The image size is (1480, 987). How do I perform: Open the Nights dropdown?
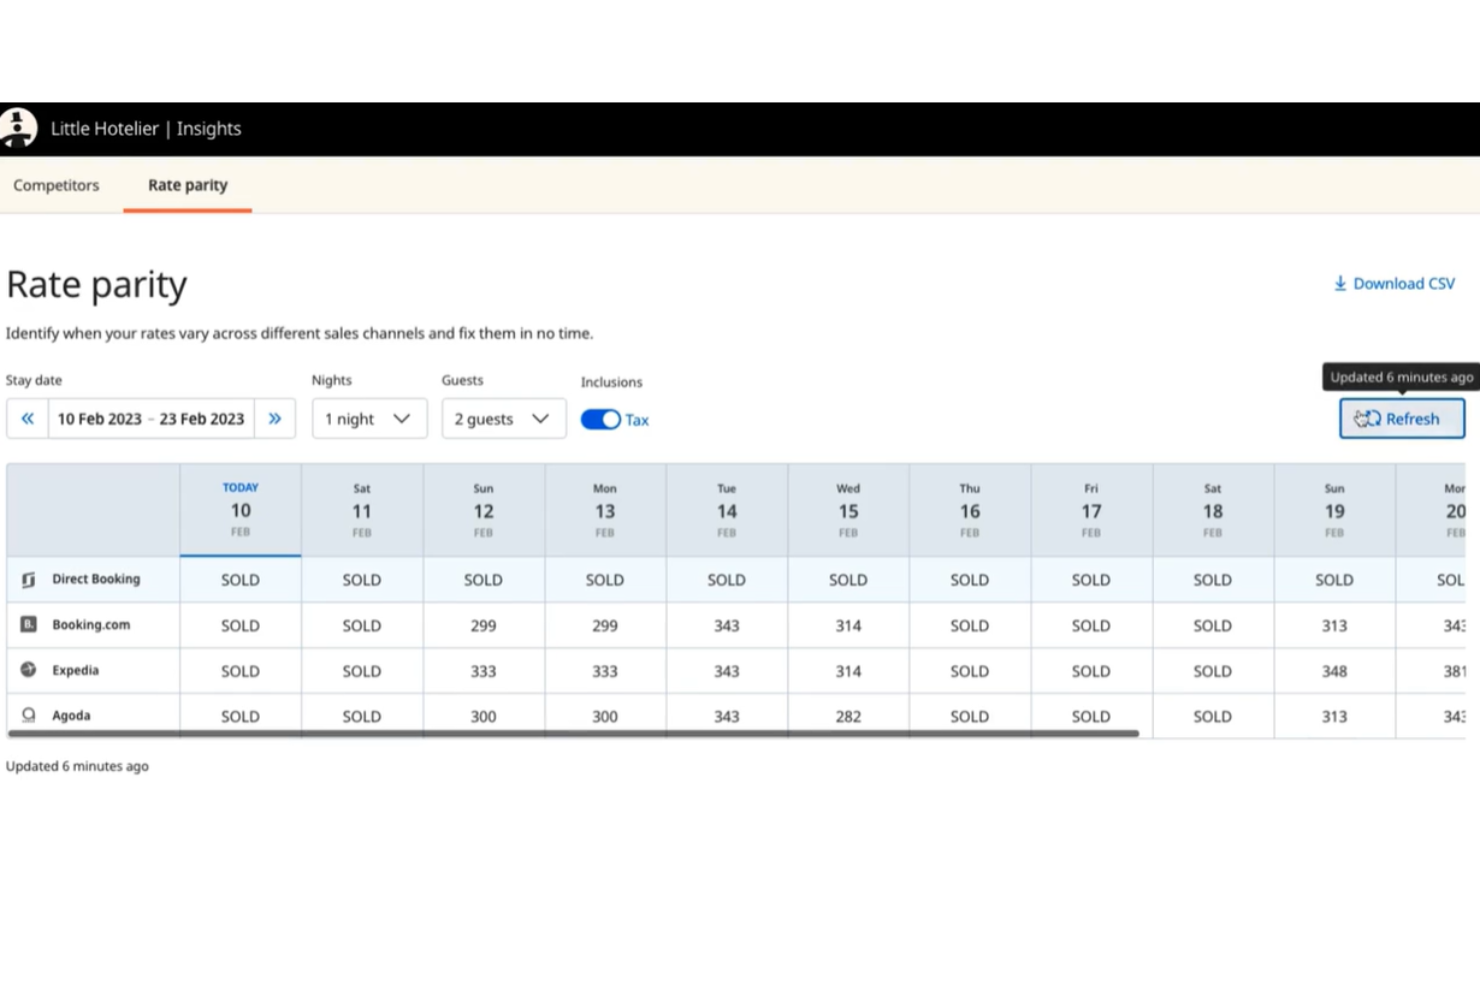coord(369,418)
